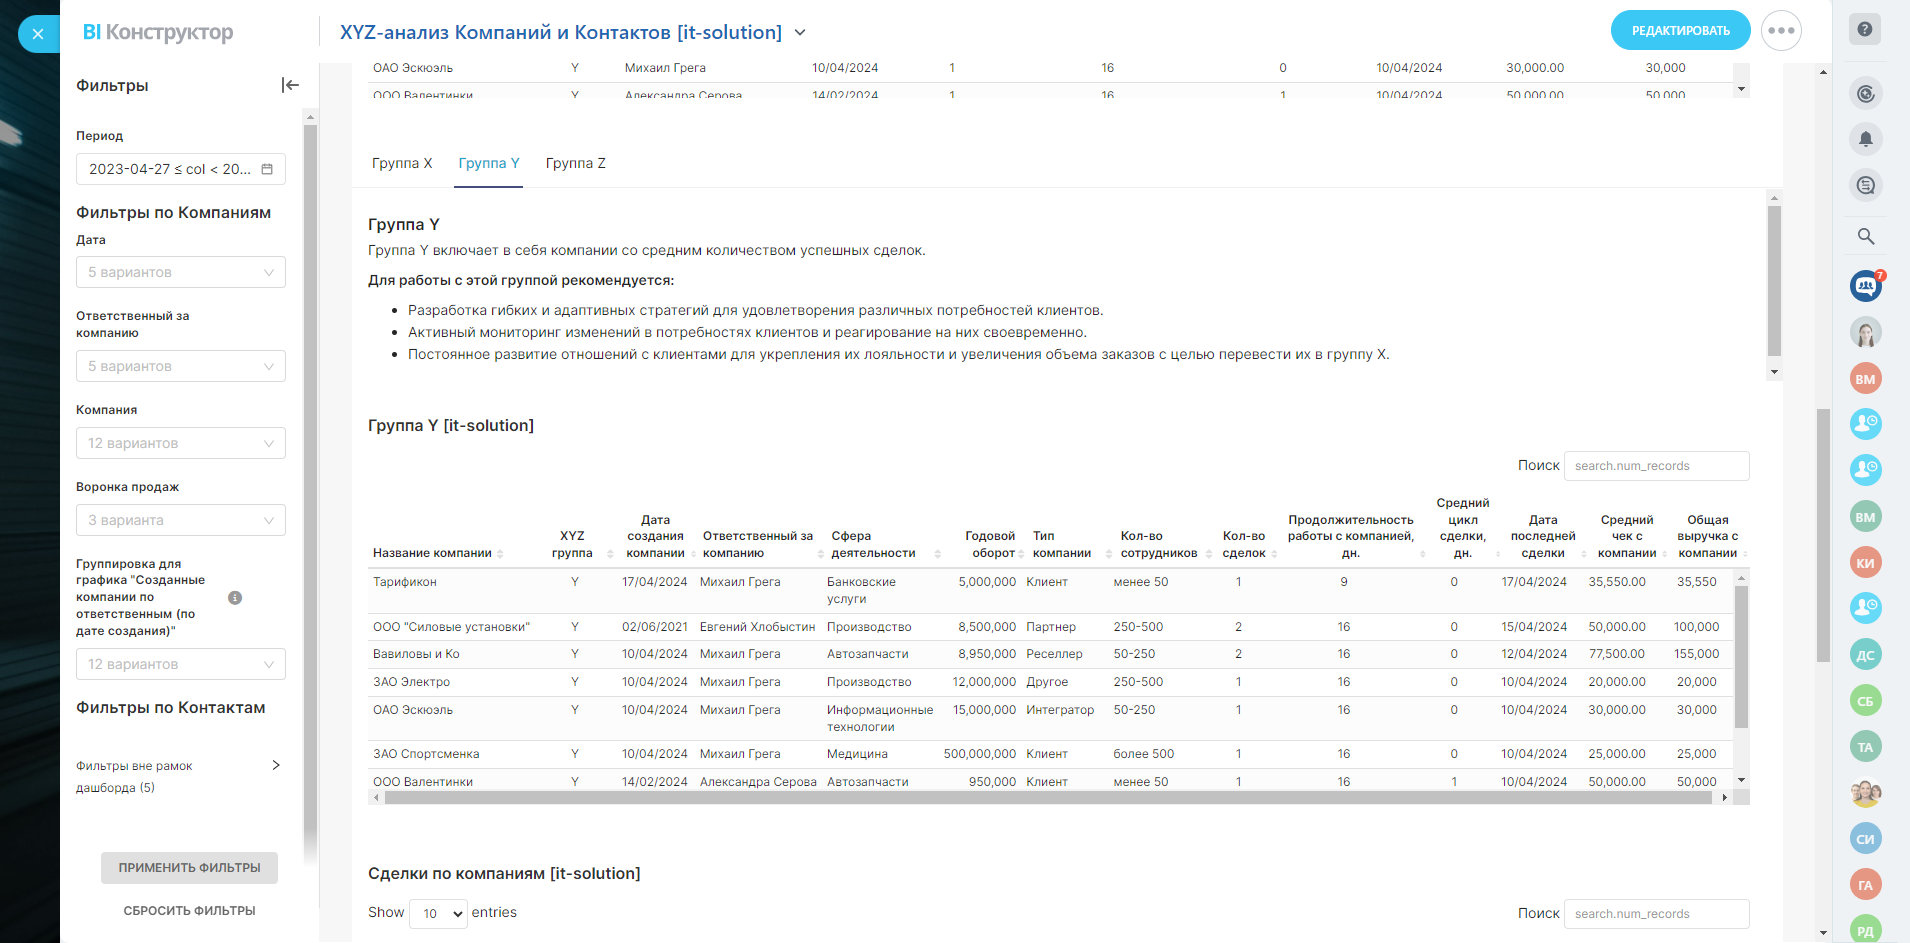1910x943 pixels.
Task: Open the Воронка продаж dropdown
Action: tap(181, 520)
